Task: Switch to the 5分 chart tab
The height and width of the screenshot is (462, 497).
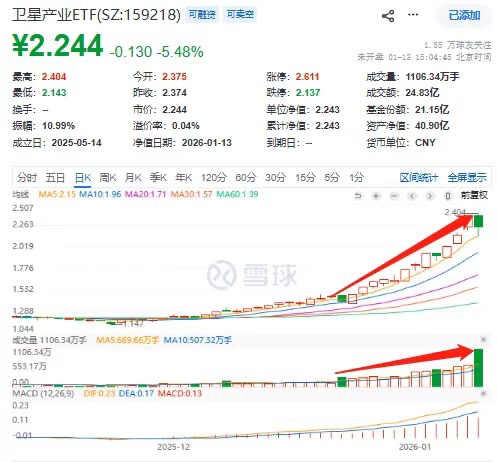Action: (332, 177)
